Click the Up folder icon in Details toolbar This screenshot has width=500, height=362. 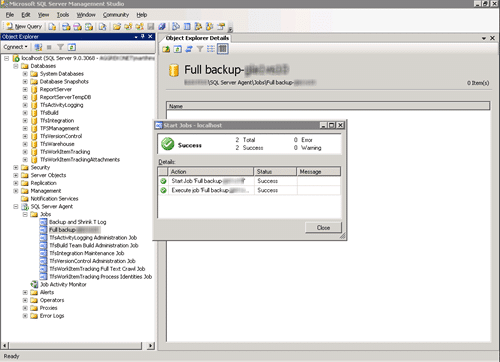tap(166, 49)
